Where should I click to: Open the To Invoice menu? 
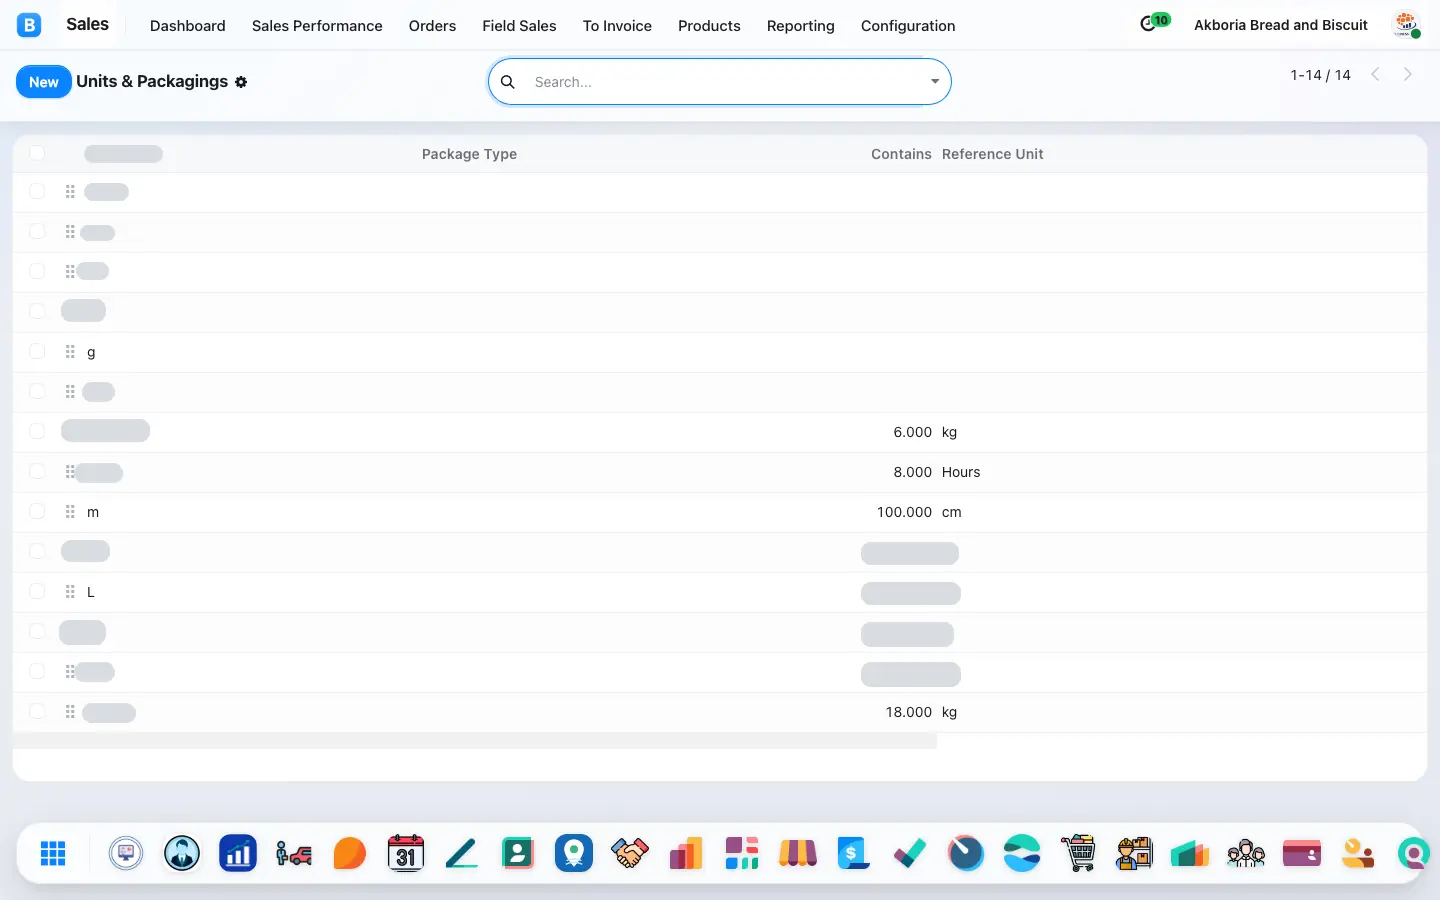pyautogui.click(x=617, y=26)
